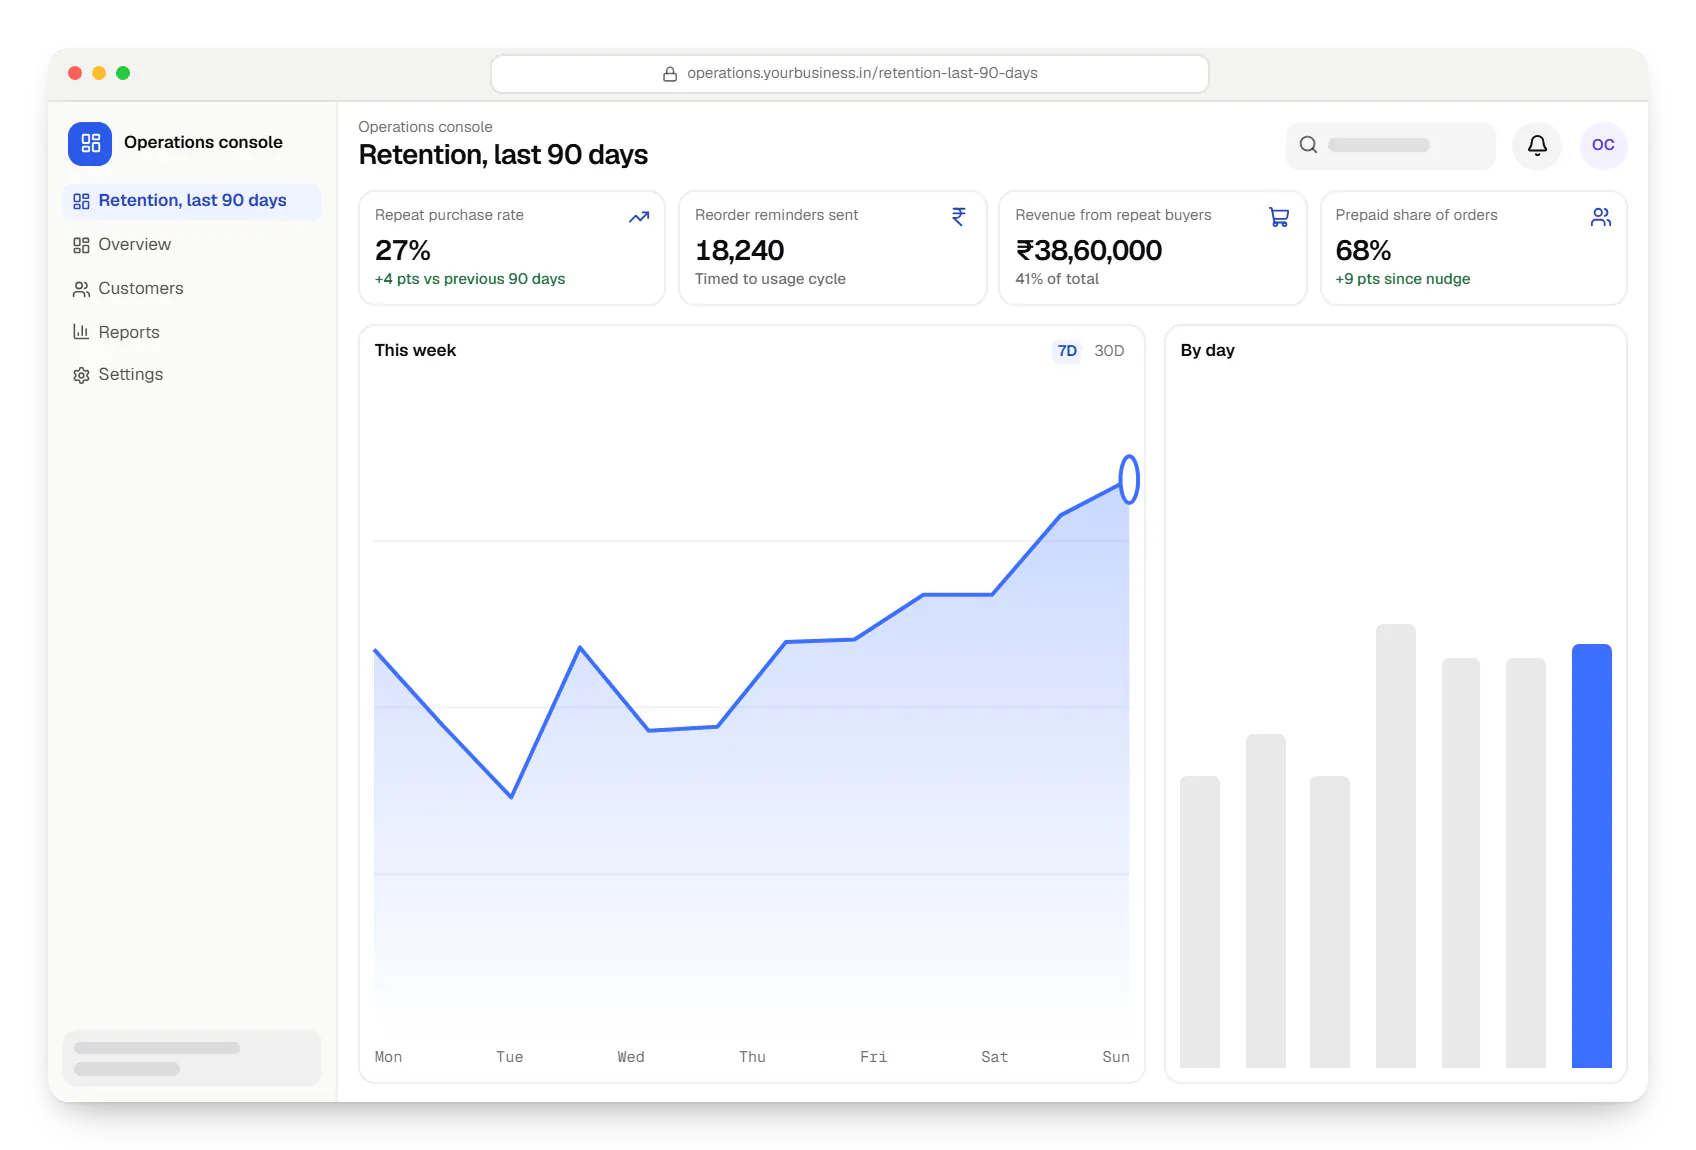This screenshot has height=1150, width=1696.
Task: Click the placeholder card at sidebar bottom
Action: (192, 1058)
